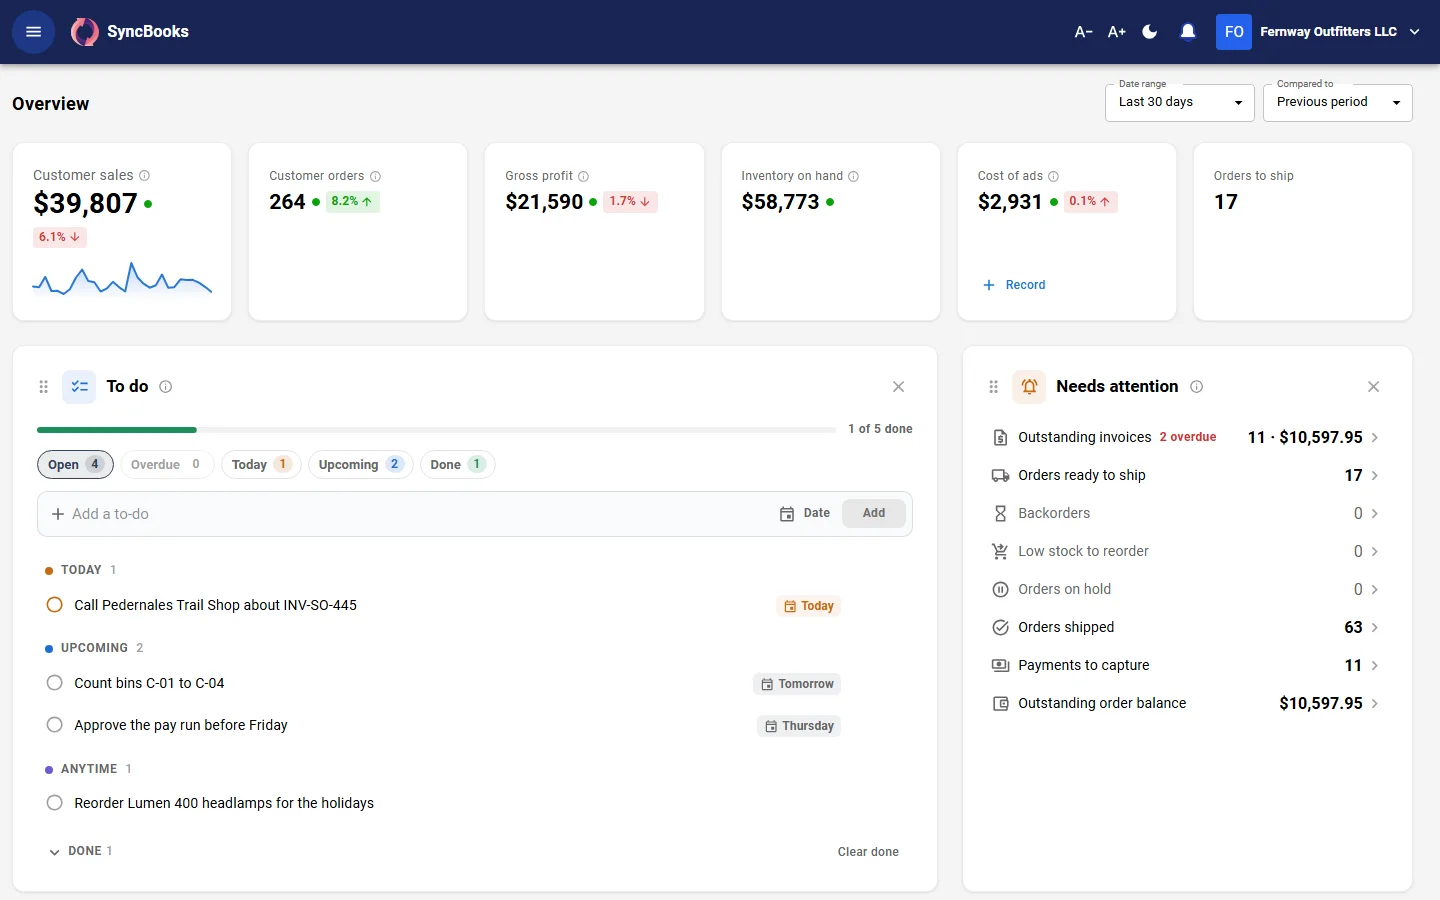This screenshot has height=900, width=1440.
Task: Select the Open filter tab
Action: (75, 465)
